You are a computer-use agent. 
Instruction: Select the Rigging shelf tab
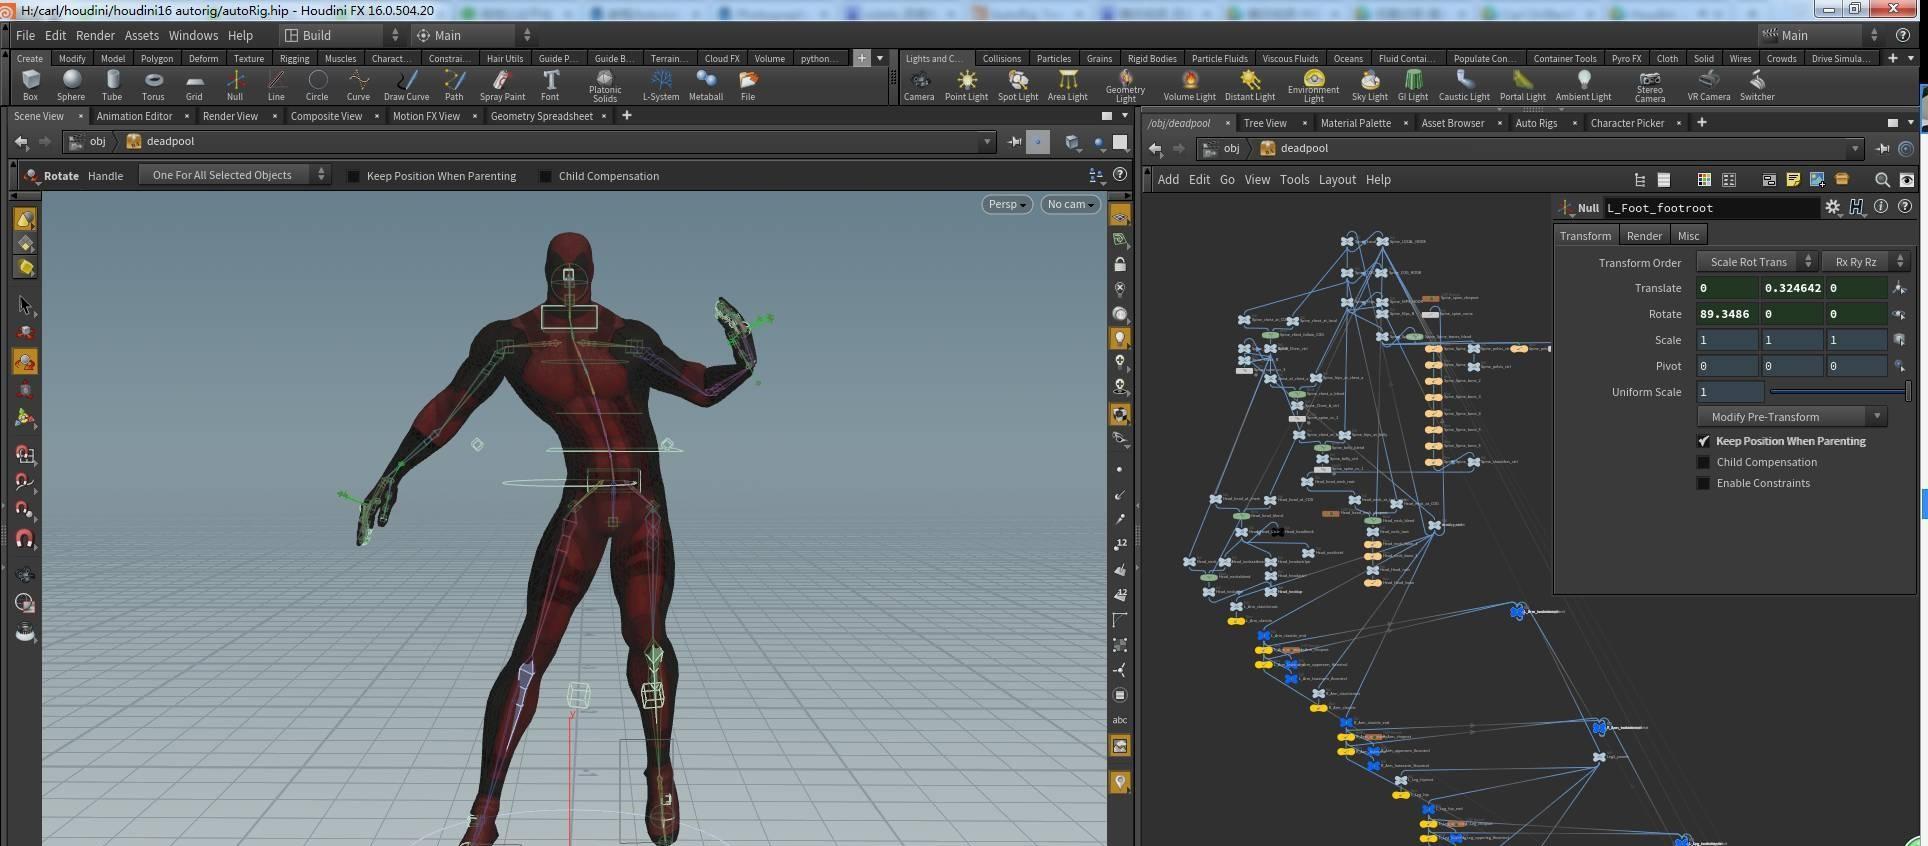click(294, 58)
